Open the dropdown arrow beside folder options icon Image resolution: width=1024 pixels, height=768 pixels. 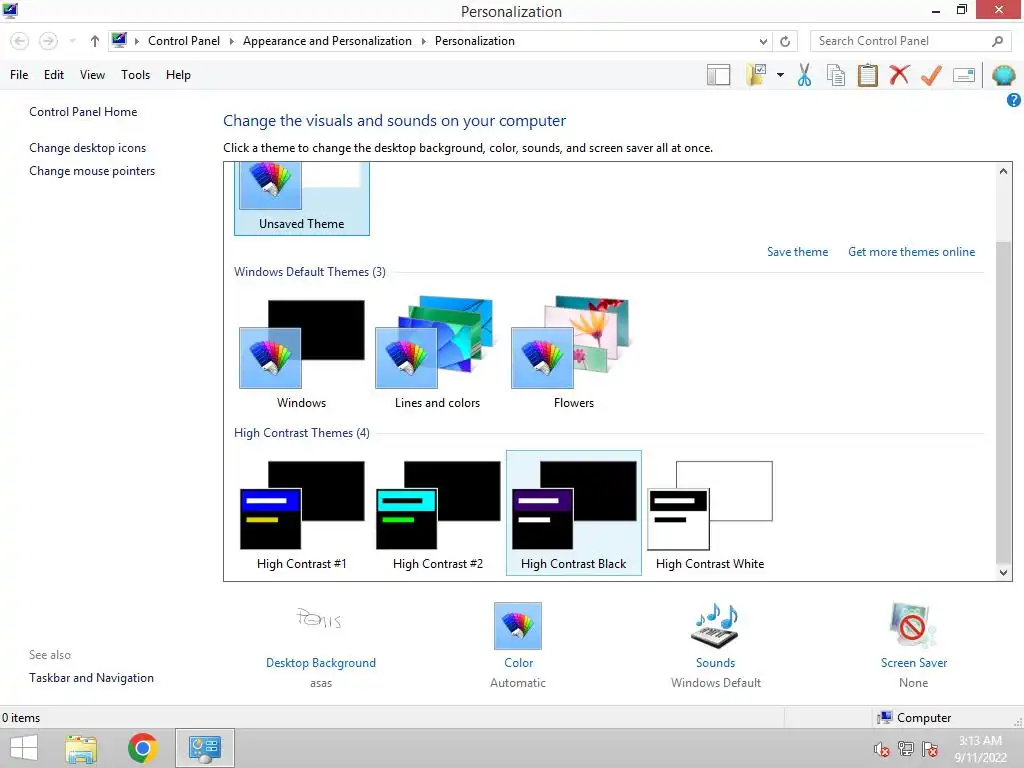(x=780, y=75)
